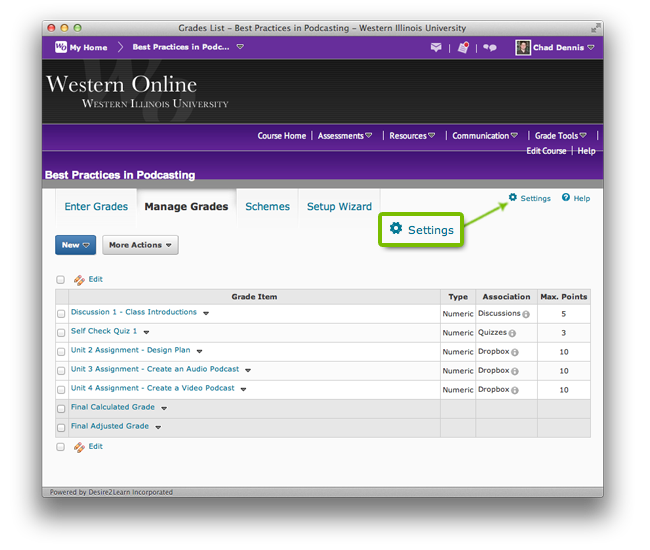650x550 pixels.
Task: Open the messages envelope icon
Action: tap(436, 47)
